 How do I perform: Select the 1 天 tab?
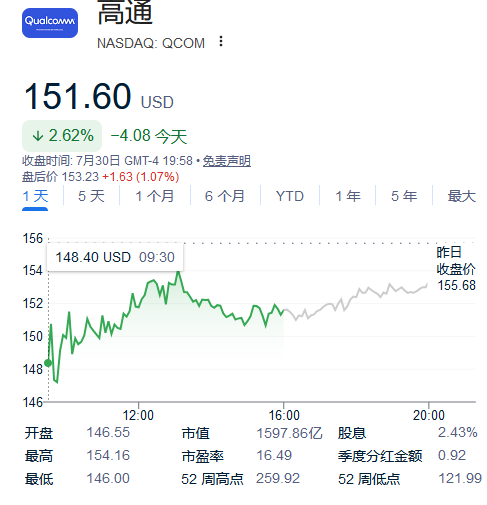(x=35, y=196)
